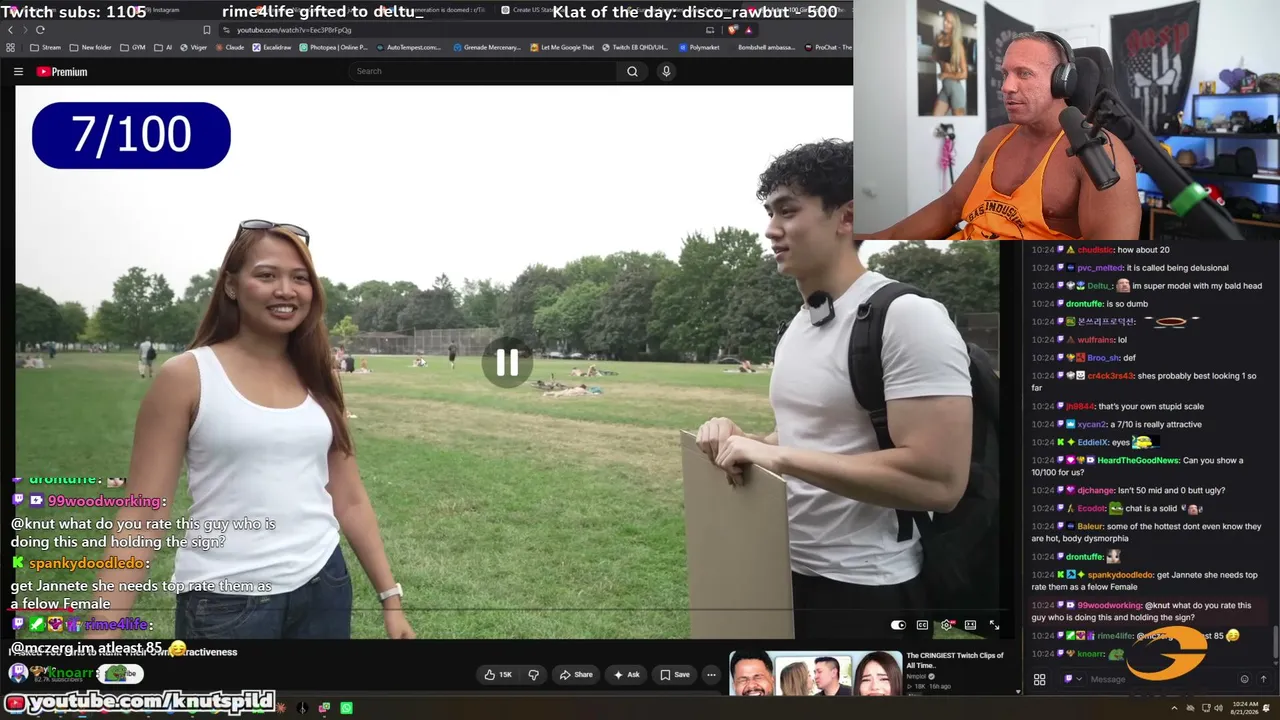Go to YouTube Premium home logo
Screen dimensions: 1280x720
coord(62,72)
